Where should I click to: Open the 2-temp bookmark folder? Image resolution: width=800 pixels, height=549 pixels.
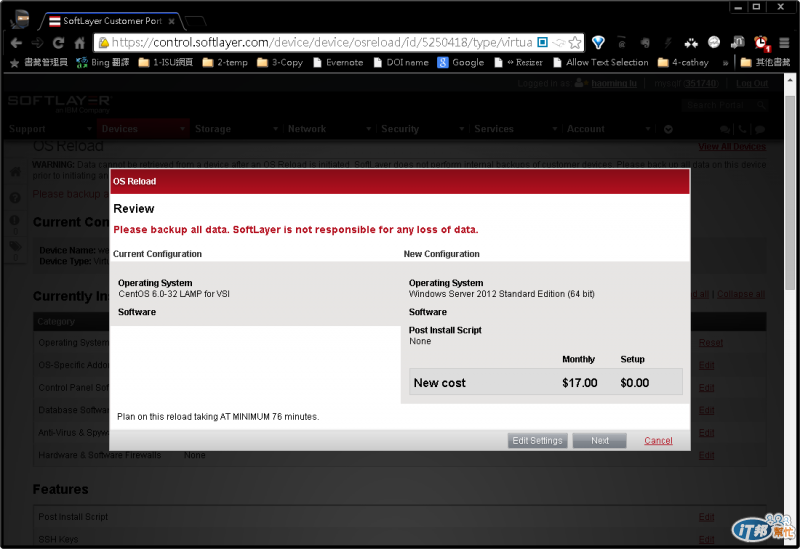225,62
